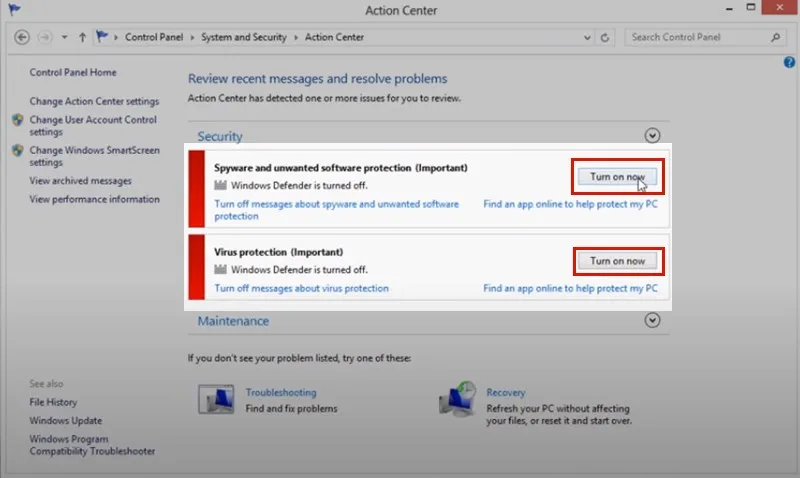Open Windows Update under See also
The image size is (800, 478).
pos(65,420)
